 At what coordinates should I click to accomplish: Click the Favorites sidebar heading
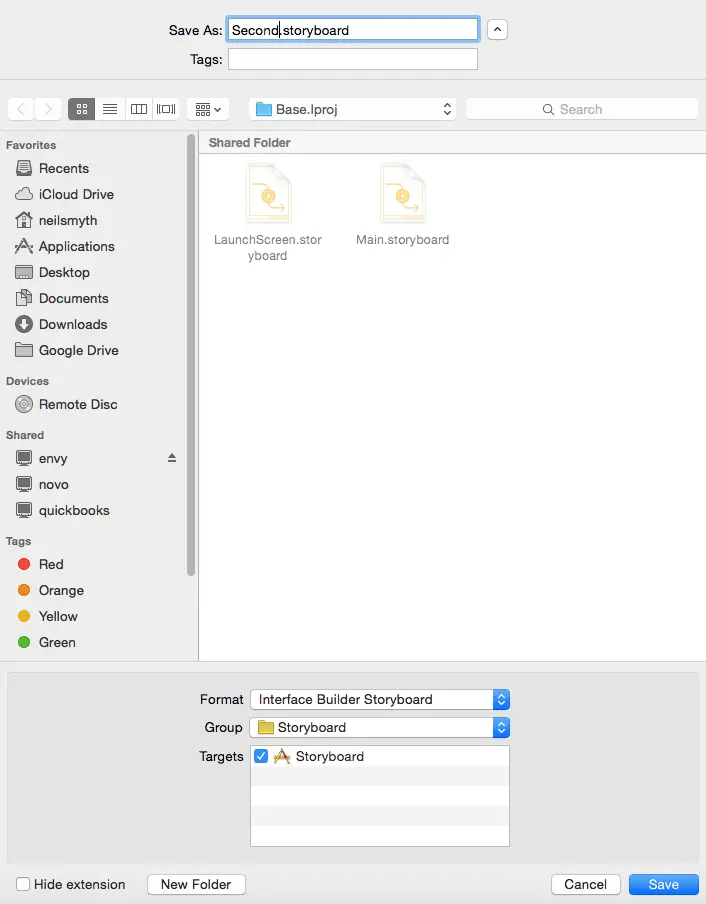31,145
